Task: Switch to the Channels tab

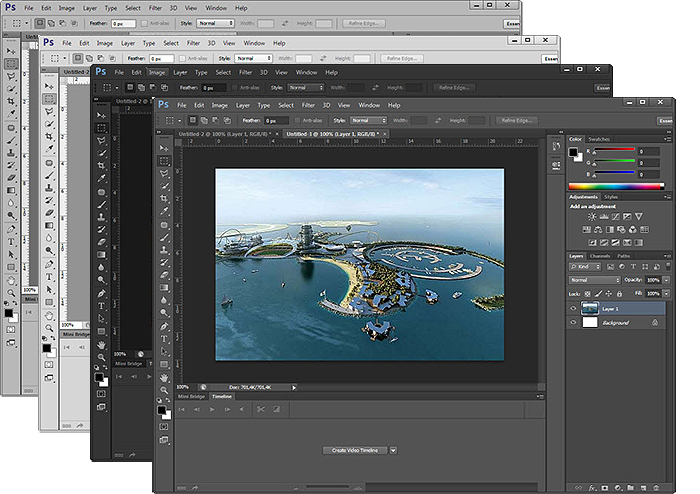Action: (600, 256)
